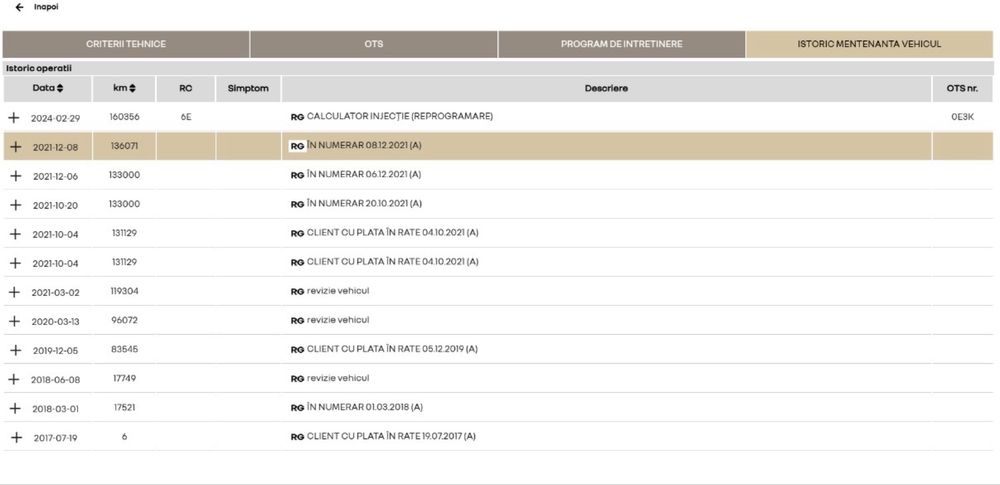Expand the 2024-02-29 operation row
This screenshot has height=485, width=1000.
(14, 117)
